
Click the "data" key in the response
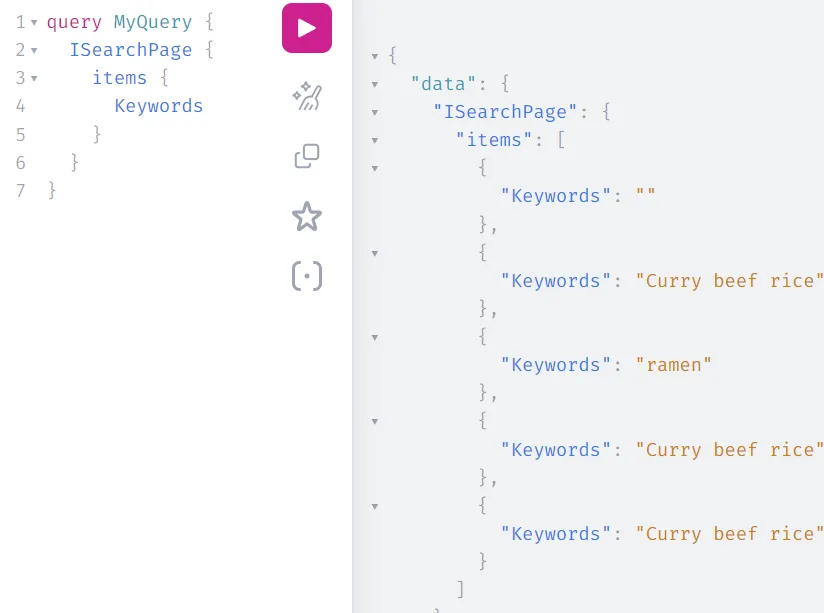[x=443, y=84]
